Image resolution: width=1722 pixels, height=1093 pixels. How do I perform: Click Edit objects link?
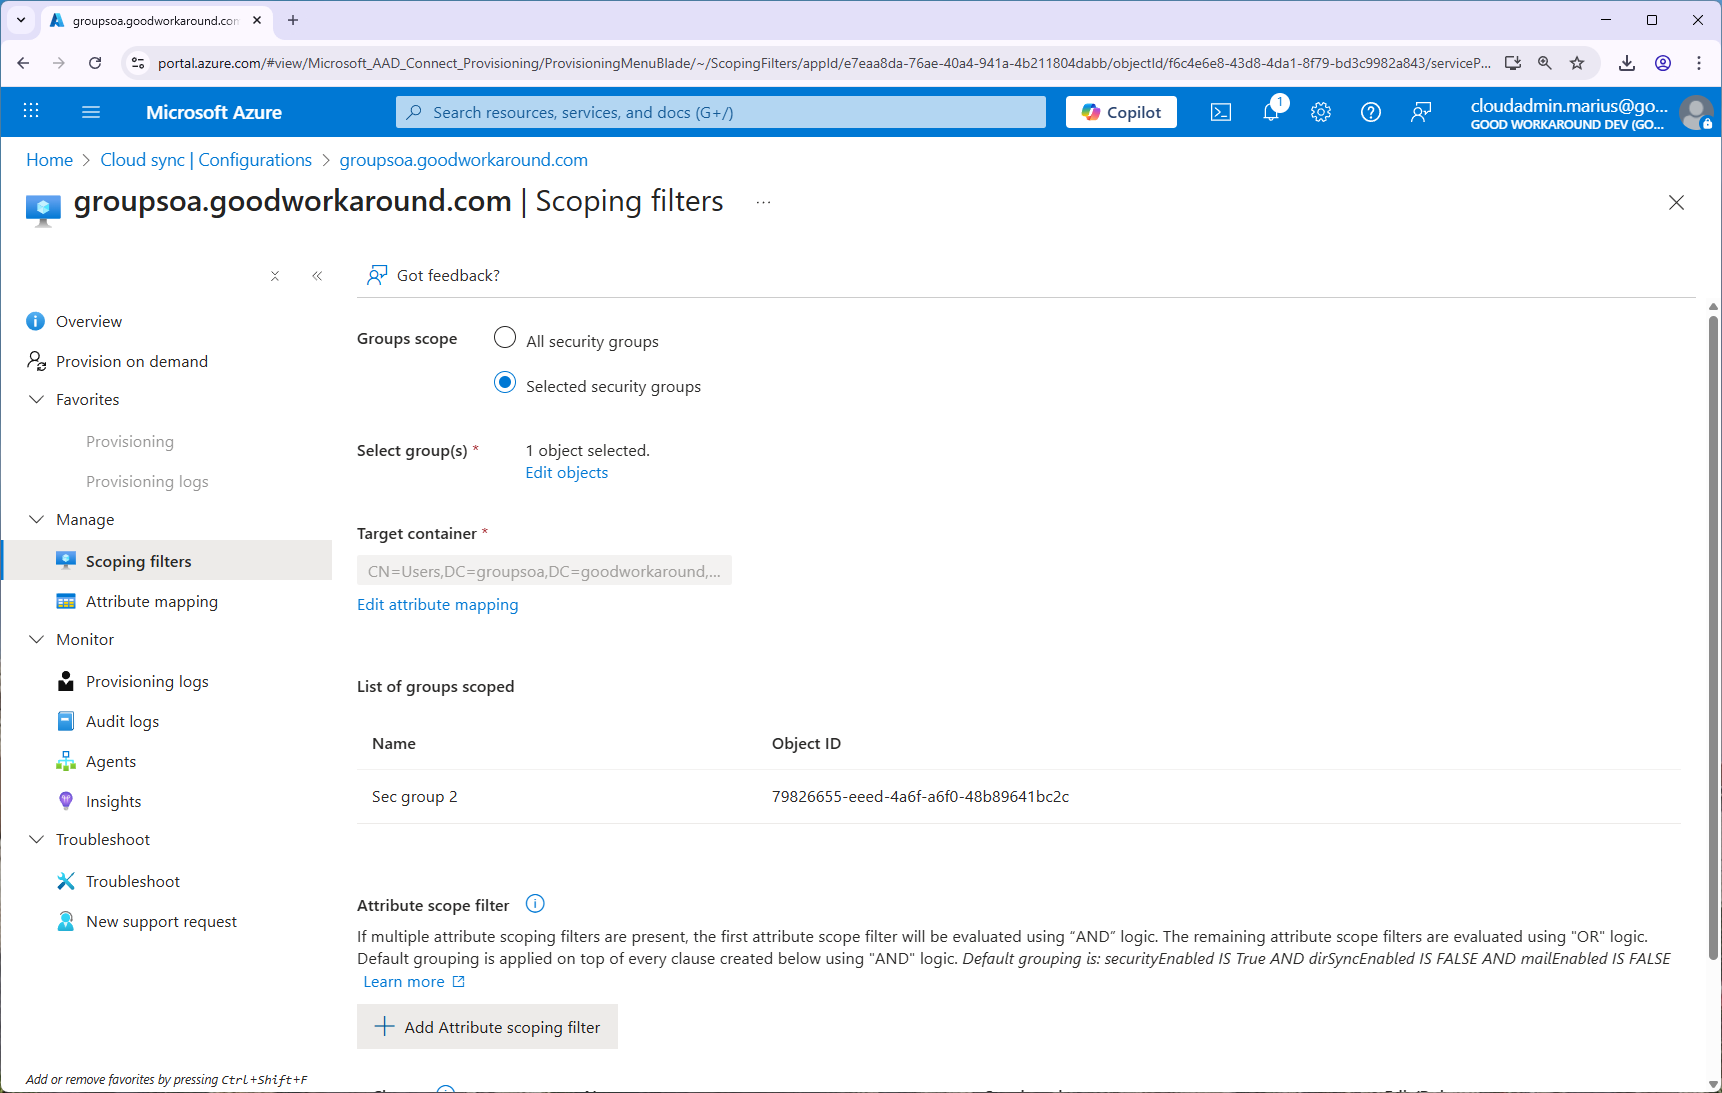(x=567, y=473)
